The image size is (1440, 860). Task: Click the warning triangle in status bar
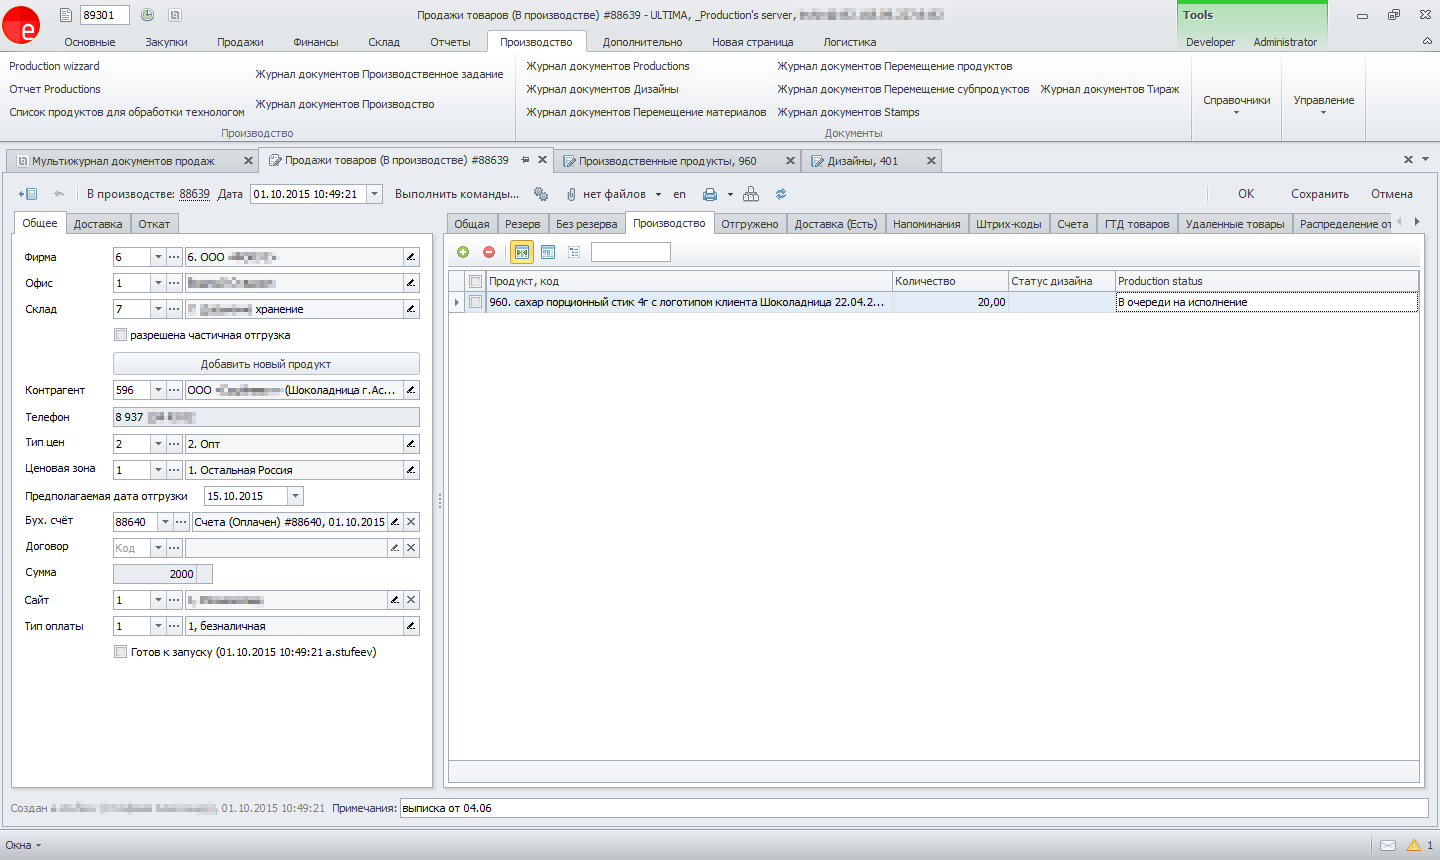pyautogui.click(x=1414, y=845)
